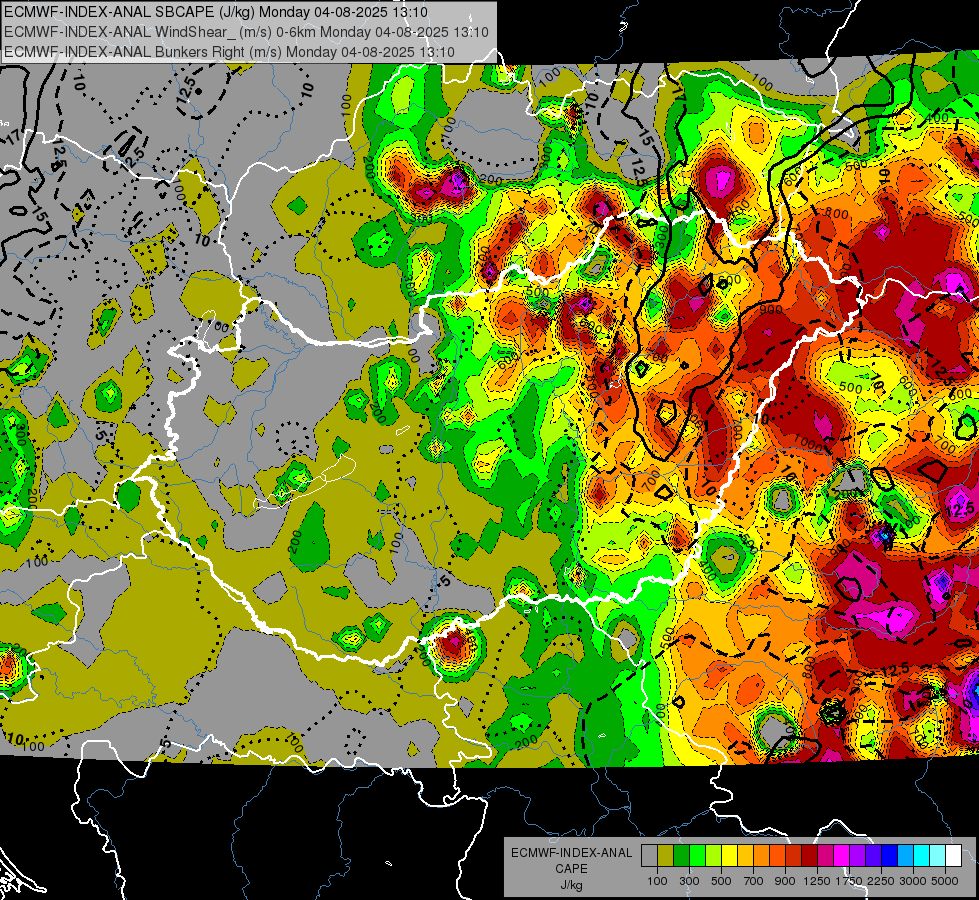Click the legend value label 900
Screen dimensions: 979x900
coord(785,881)
